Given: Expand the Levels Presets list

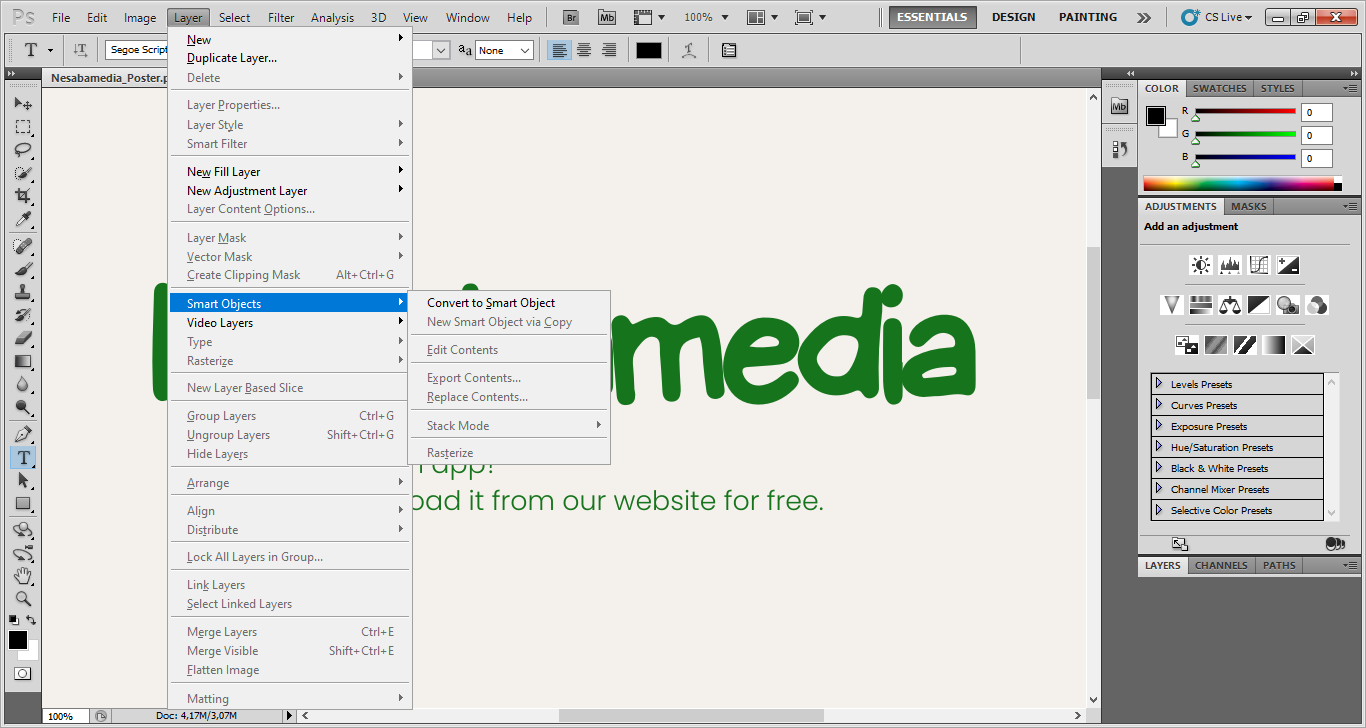Looking at the screenshot, I should coord(1159,384).
